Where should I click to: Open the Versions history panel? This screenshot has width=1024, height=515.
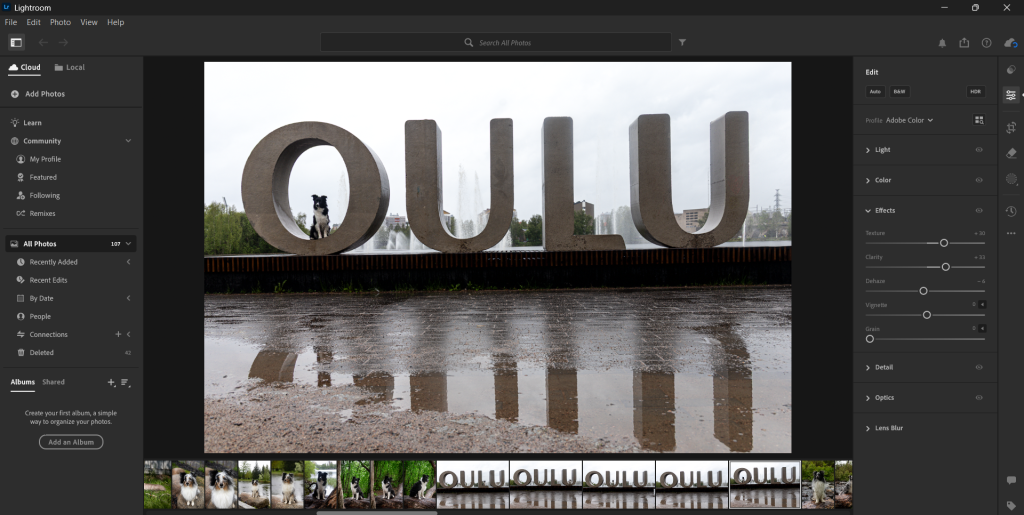pos(1011,210)
